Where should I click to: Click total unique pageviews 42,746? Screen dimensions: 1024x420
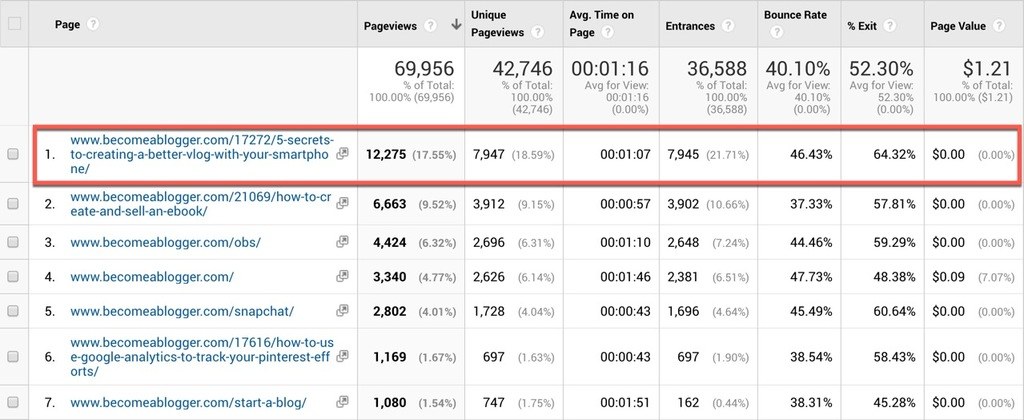(522, 68)
